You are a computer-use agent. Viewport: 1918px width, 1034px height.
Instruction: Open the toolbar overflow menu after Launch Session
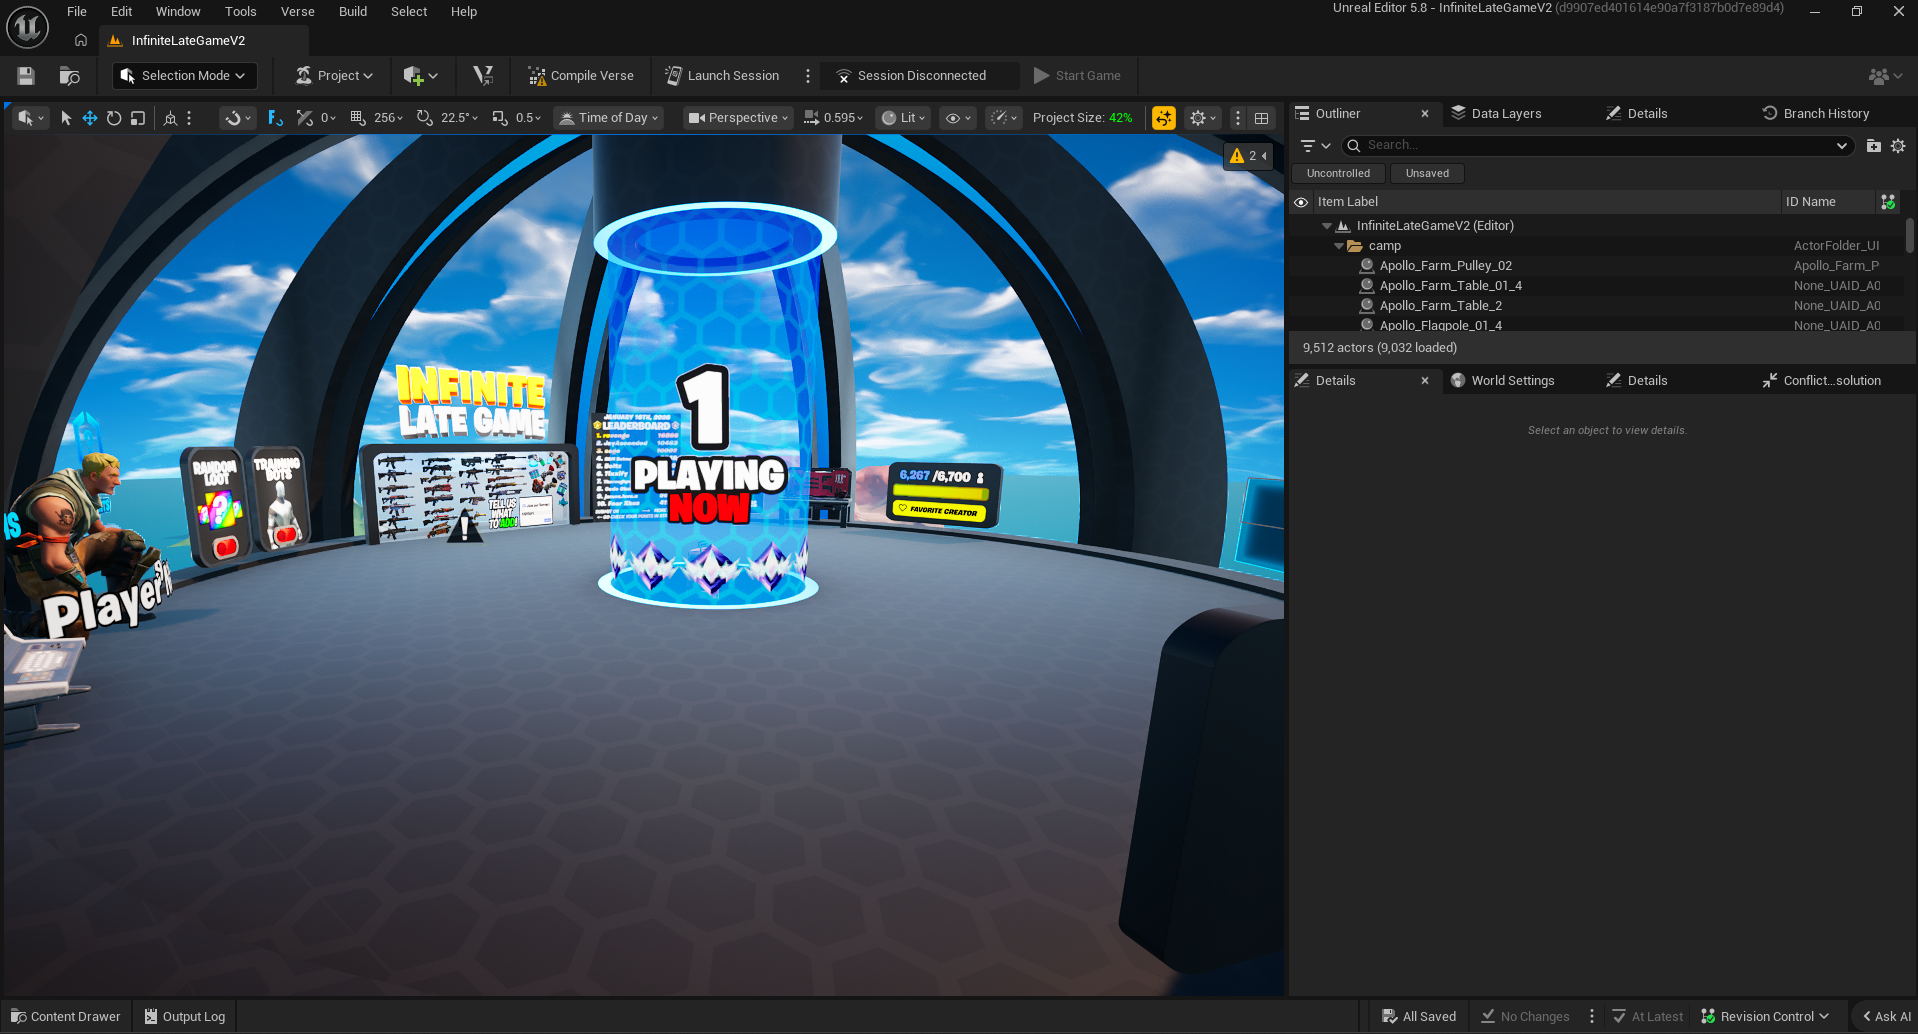pos(808,76)
